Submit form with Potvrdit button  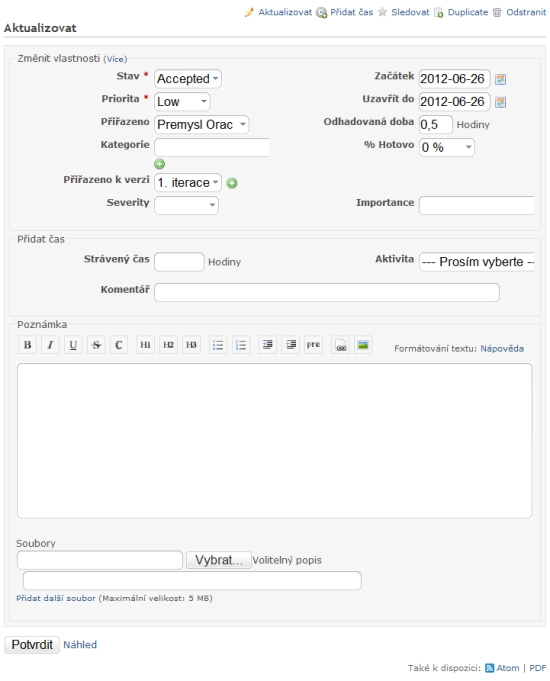32,645
